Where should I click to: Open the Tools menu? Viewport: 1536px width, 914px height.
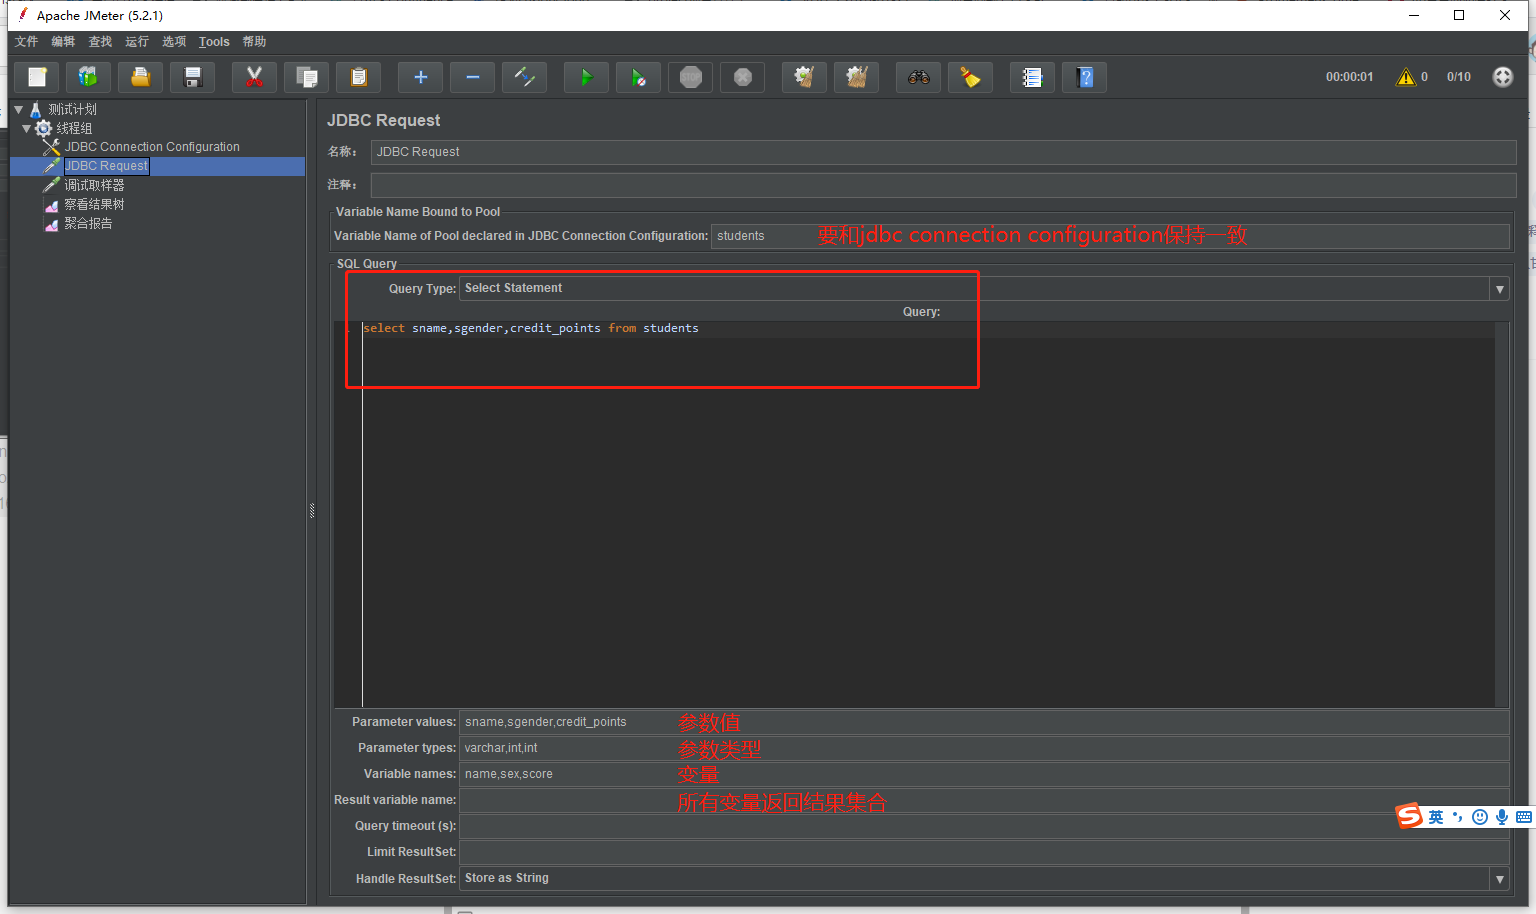[x=214, y=41]
